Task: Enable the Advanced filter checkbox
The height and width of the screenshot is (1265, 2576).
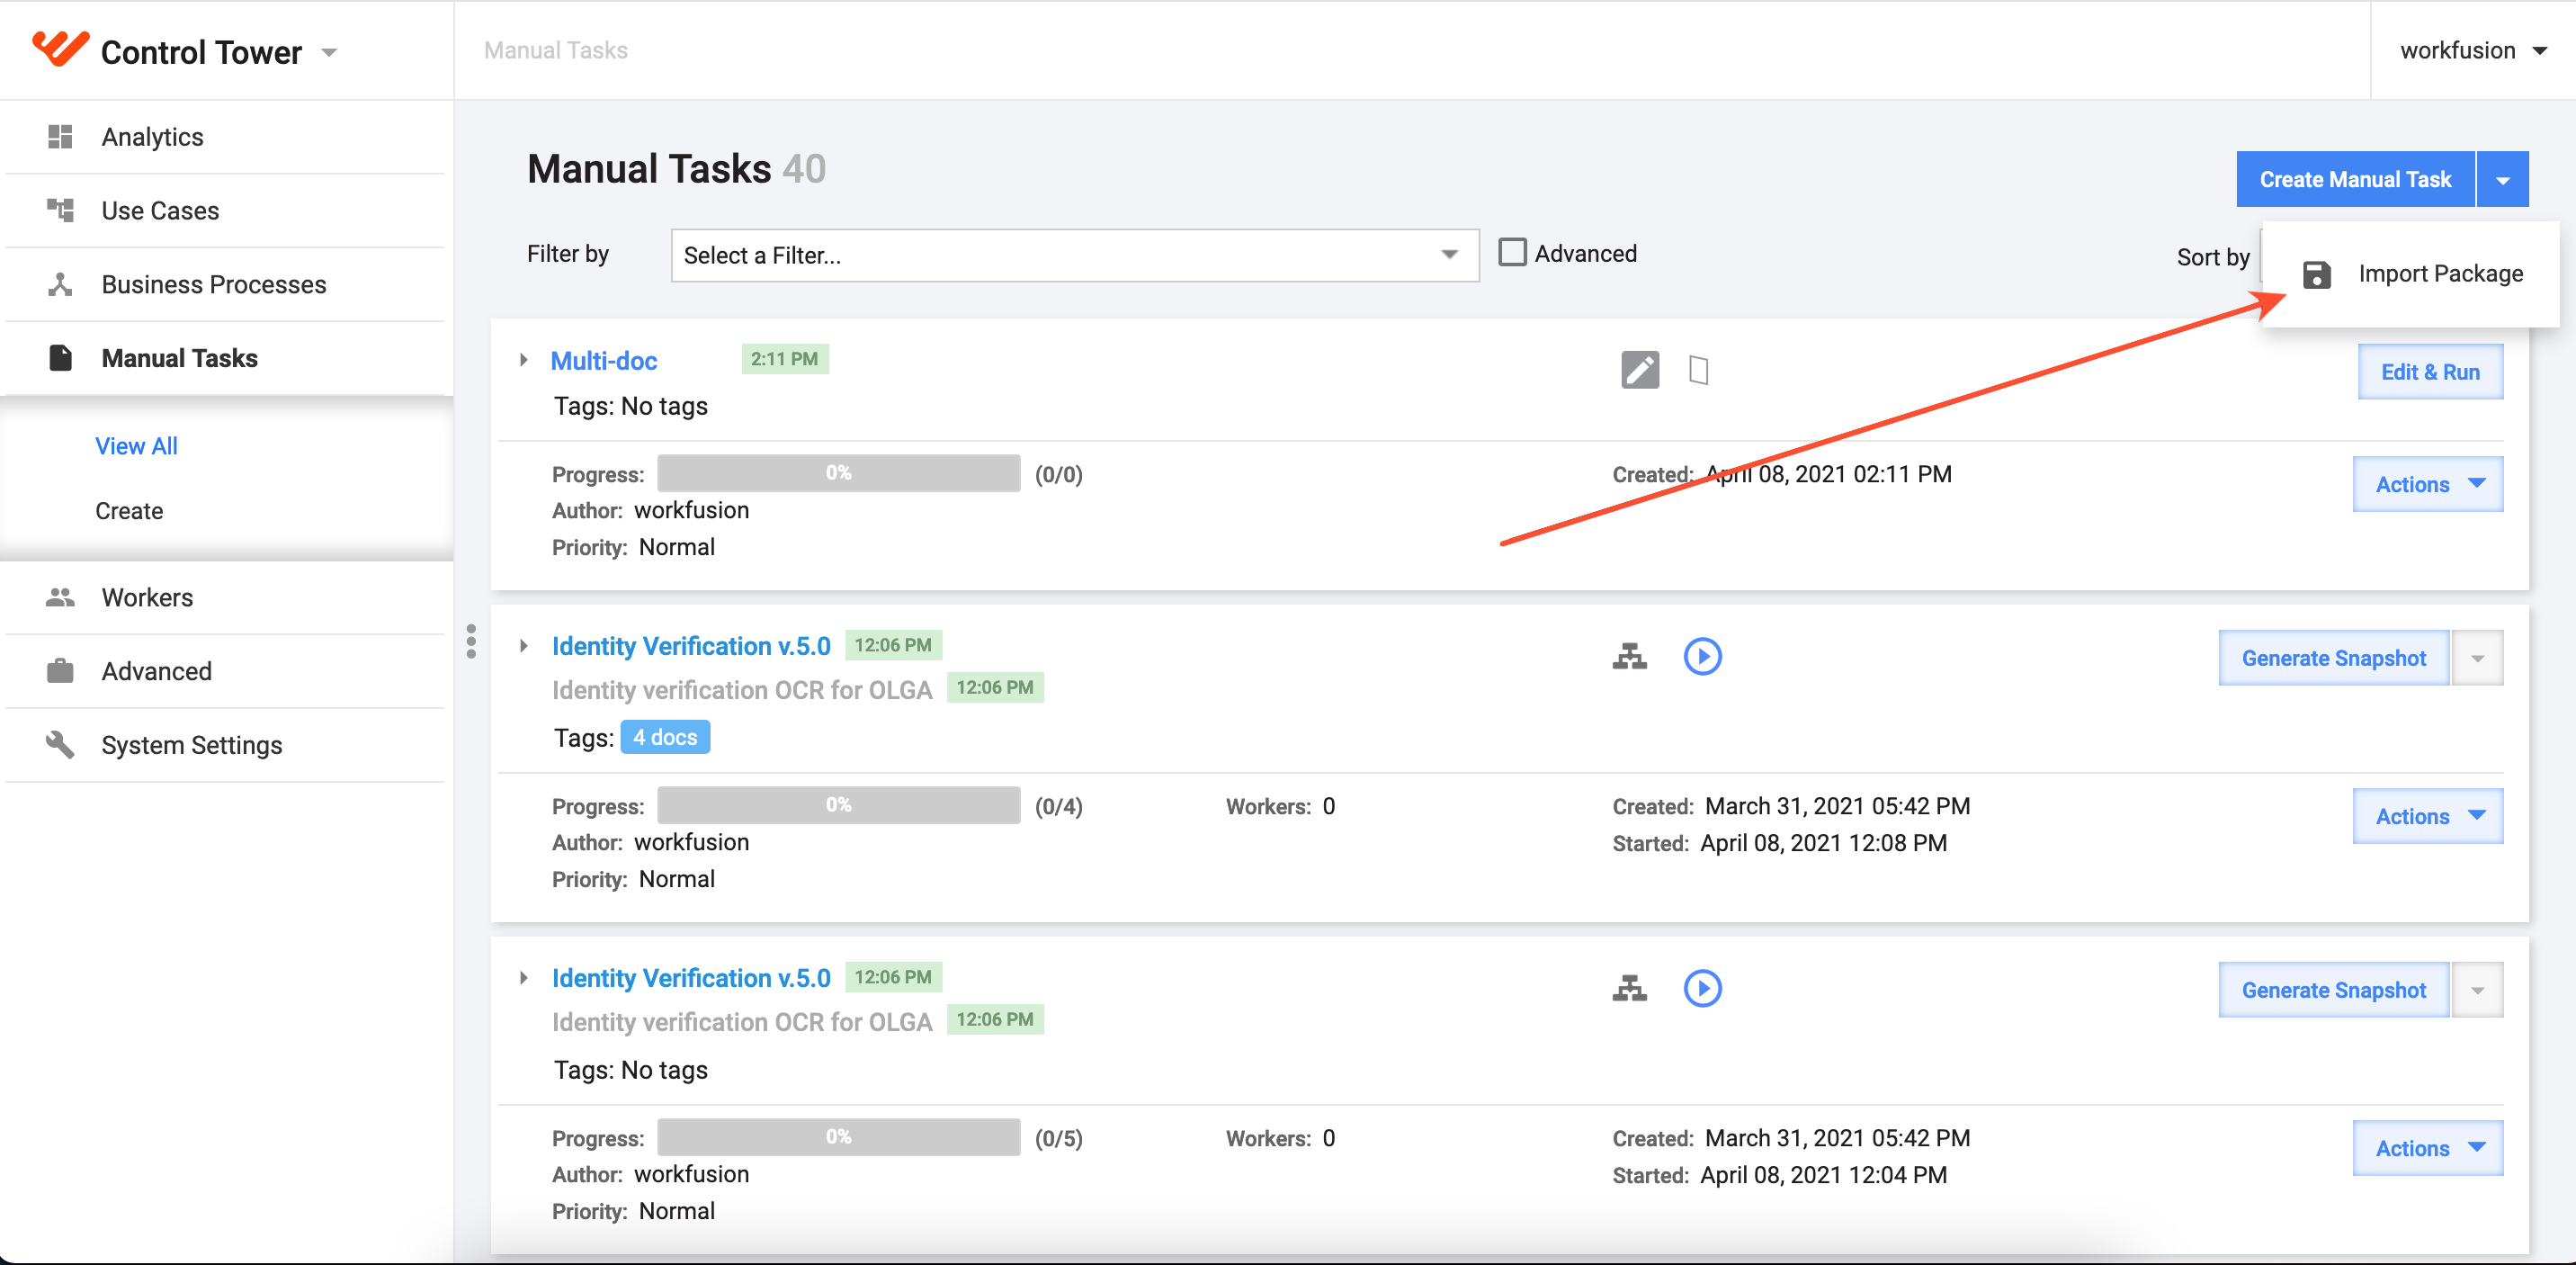Action: (x=1512, y=252)
